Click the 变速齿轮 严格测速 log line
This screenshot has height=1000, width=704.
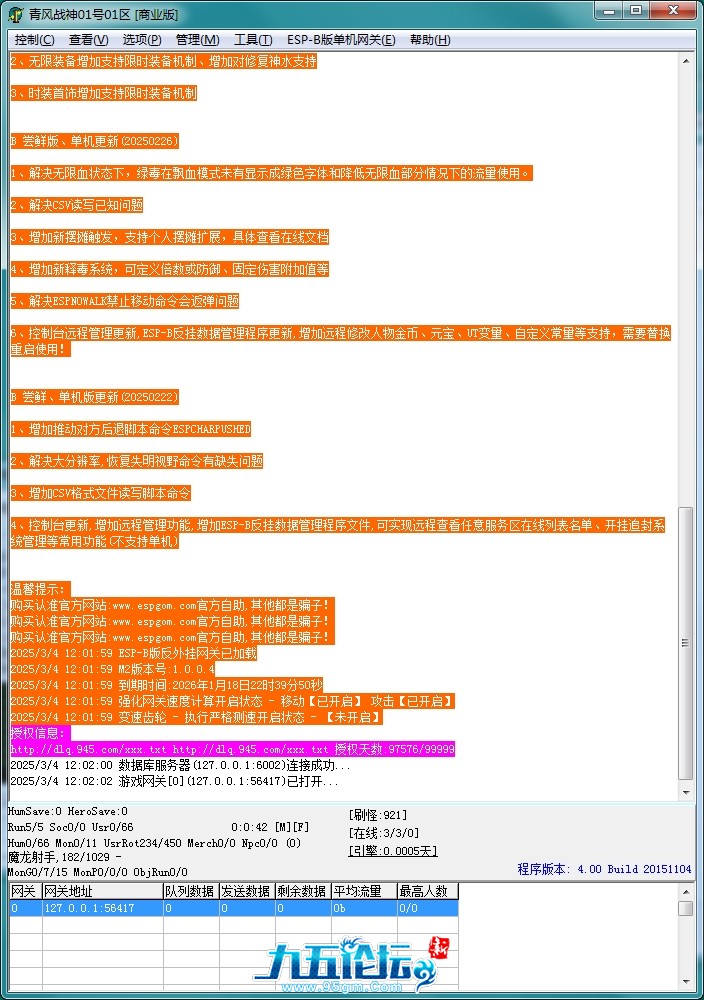(x=196, y=717)
